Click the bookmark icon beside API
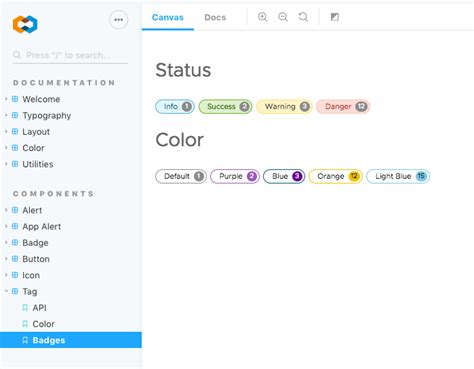 (x=25, y=307)
